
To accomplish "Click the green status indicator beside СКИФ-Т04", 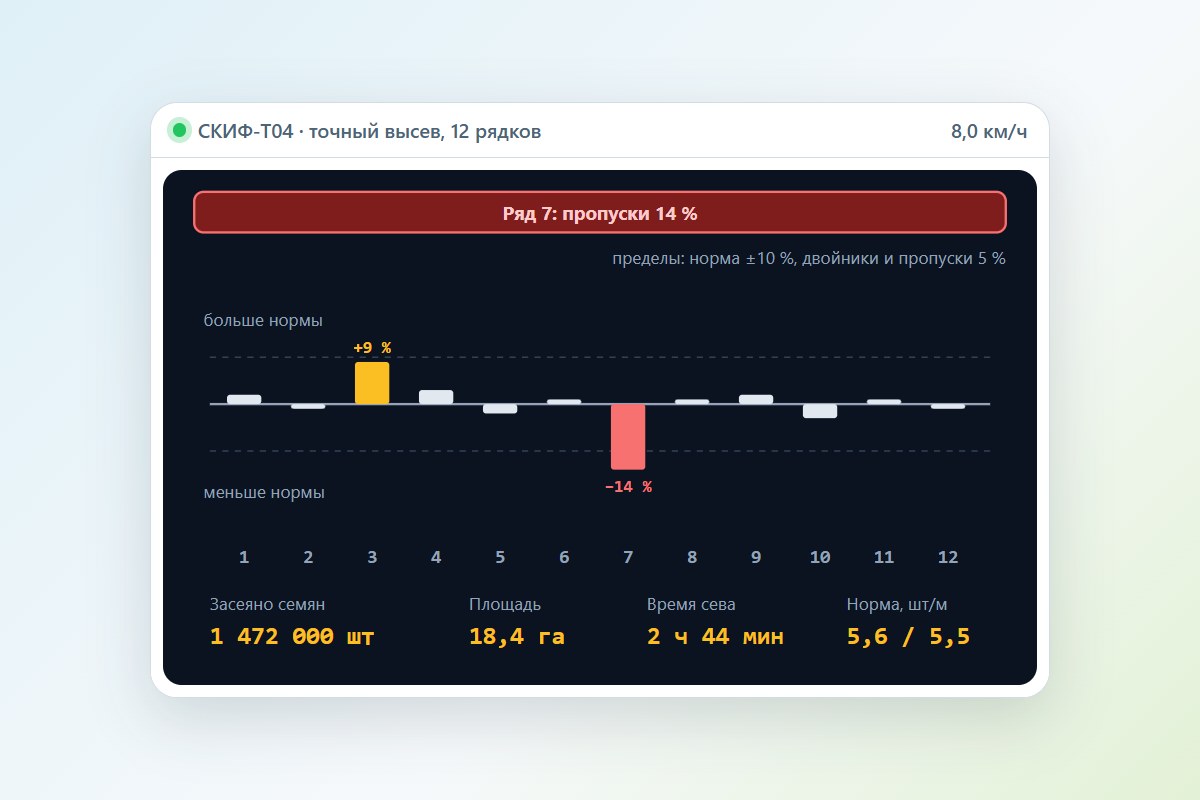I will (x=179, y=131).
